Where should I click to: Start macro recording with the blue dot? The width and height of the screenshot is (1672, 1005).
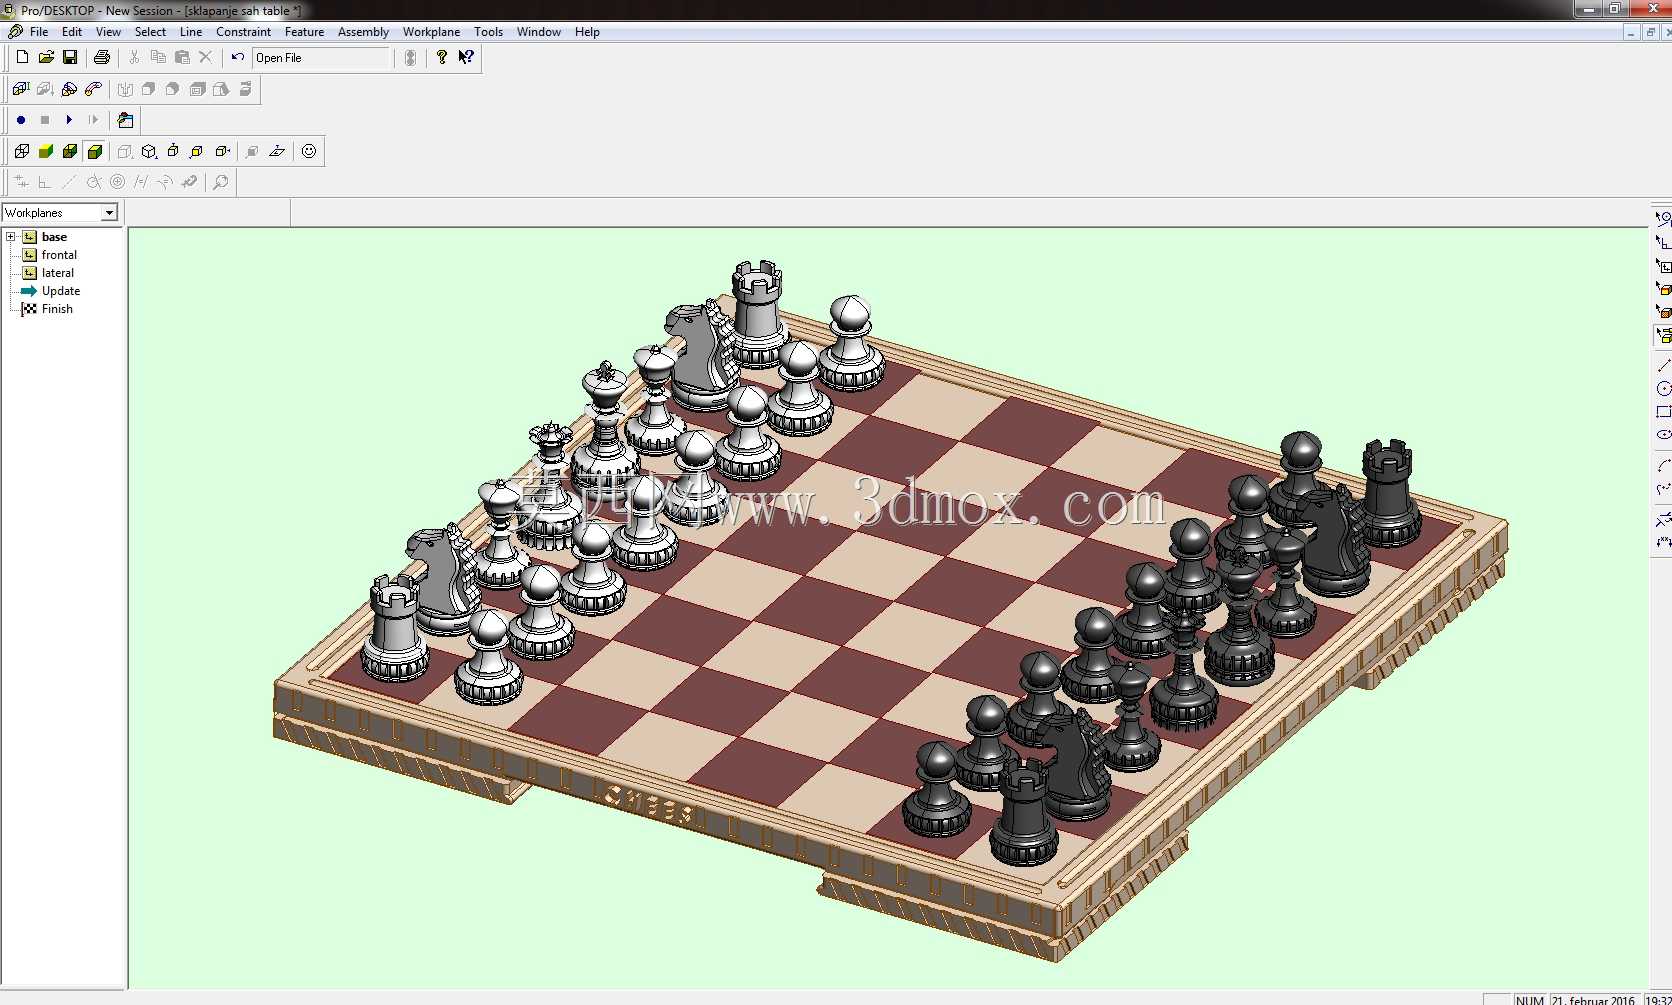pos(21,120)
